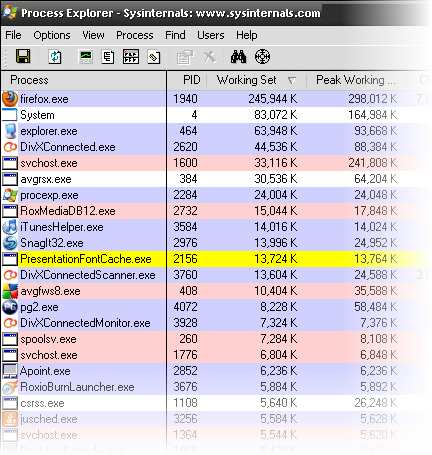Click the Kill Process X icon
The width and height of the screenshot is (432, 455).
pyautogui.click(x=210, y=57)
